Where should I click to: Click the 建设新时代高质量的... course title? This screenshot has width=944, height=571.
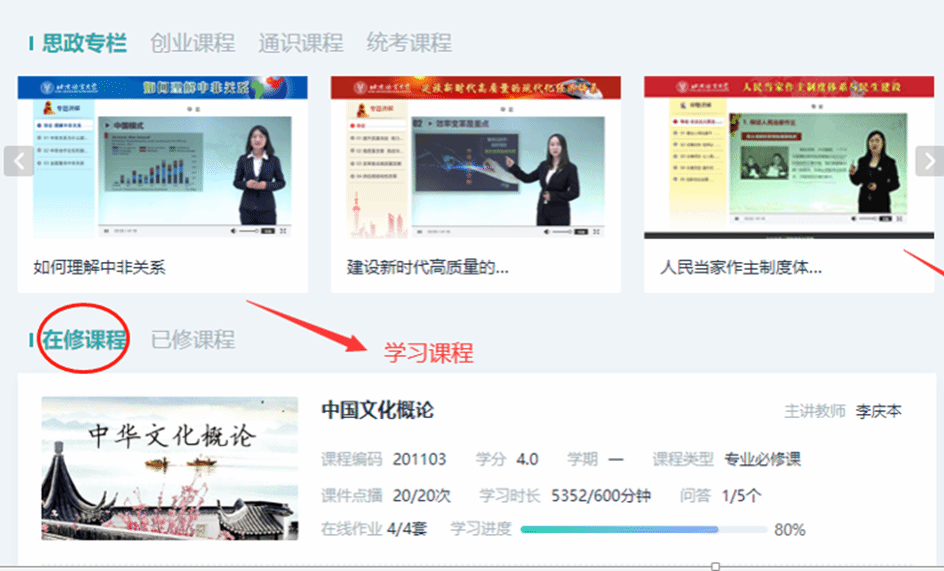(x=428, y=267)
